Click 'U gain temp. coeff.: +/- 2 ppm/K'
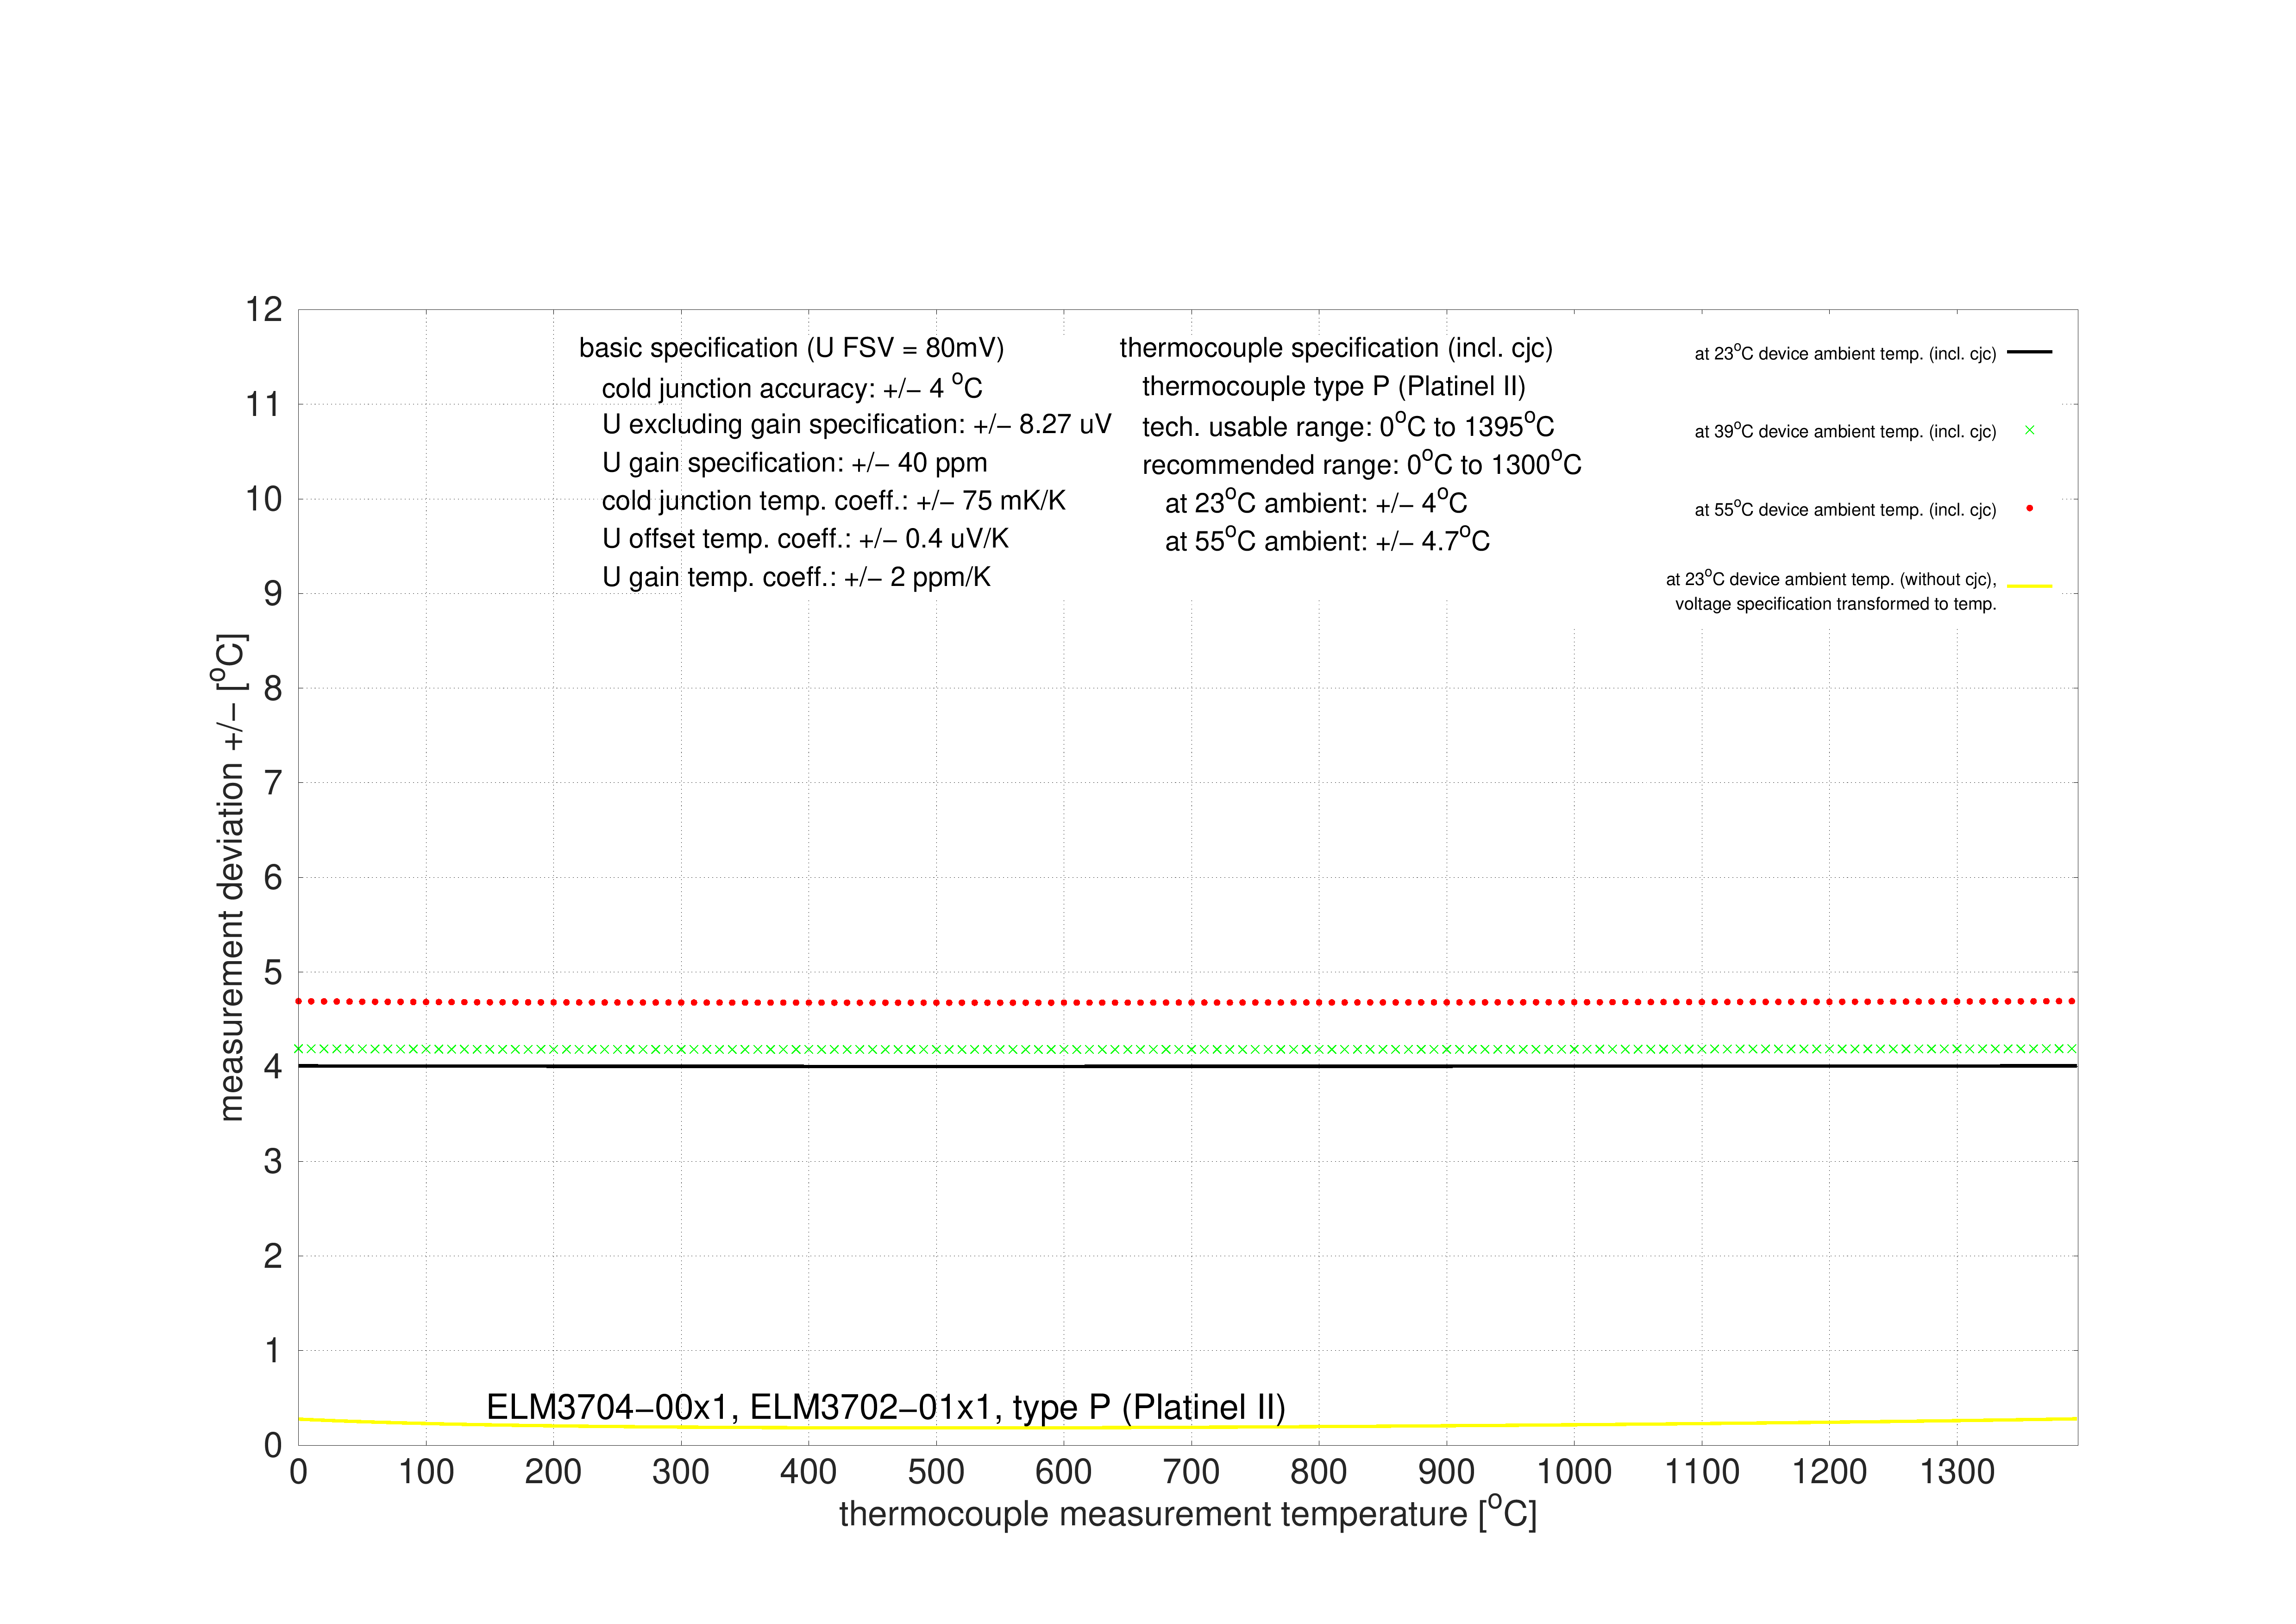The height and width of the screenshot is (1624, 2296). pos(796,577)
